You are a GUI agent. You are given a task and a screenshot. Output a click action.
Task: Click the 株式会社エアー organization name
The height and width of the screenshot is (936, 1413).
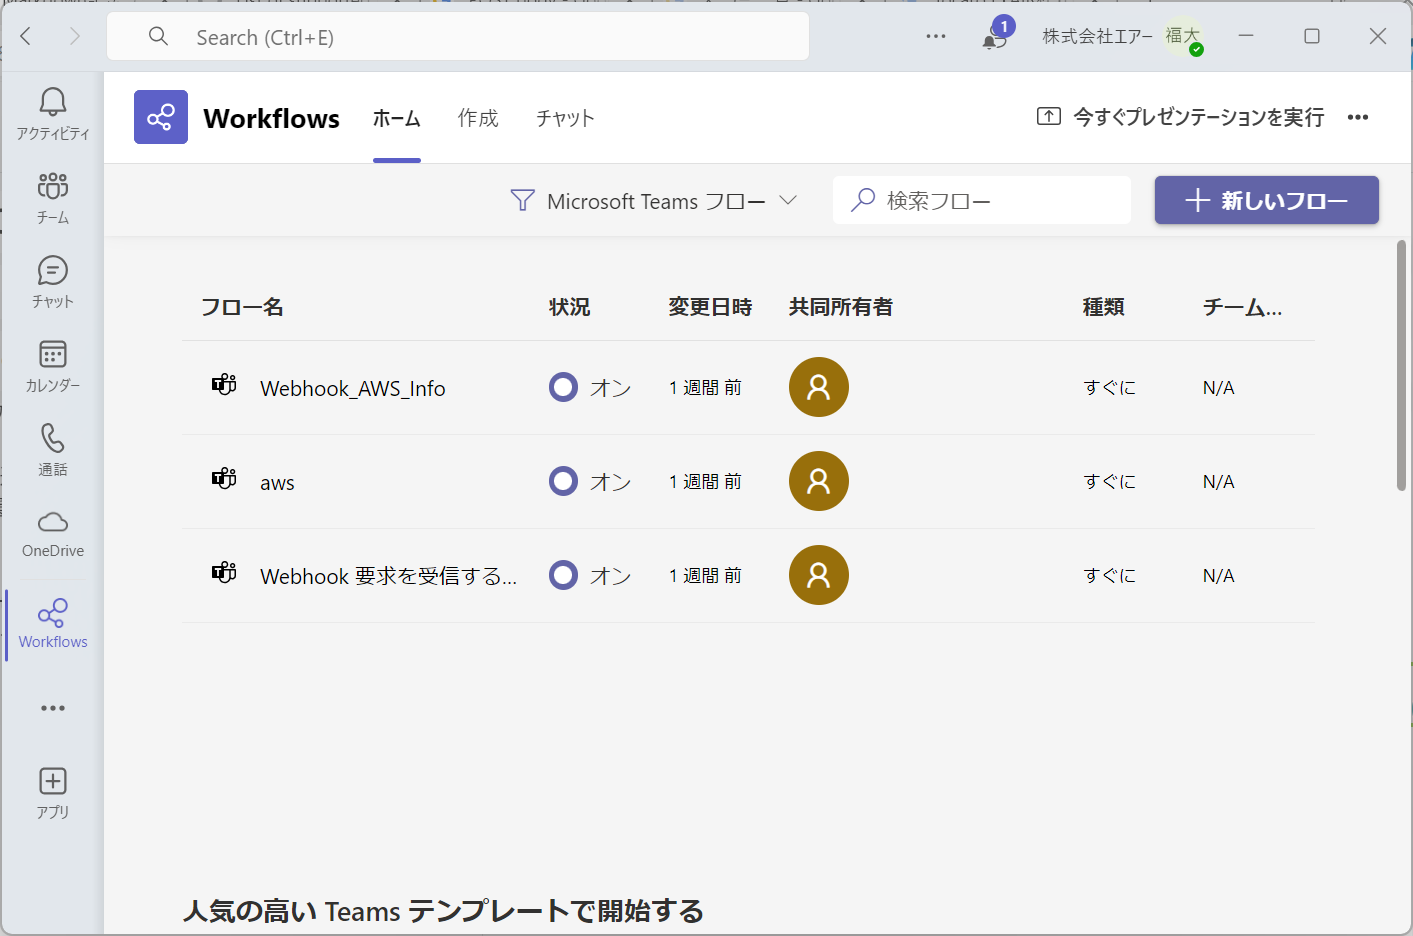coord(1098,36)
